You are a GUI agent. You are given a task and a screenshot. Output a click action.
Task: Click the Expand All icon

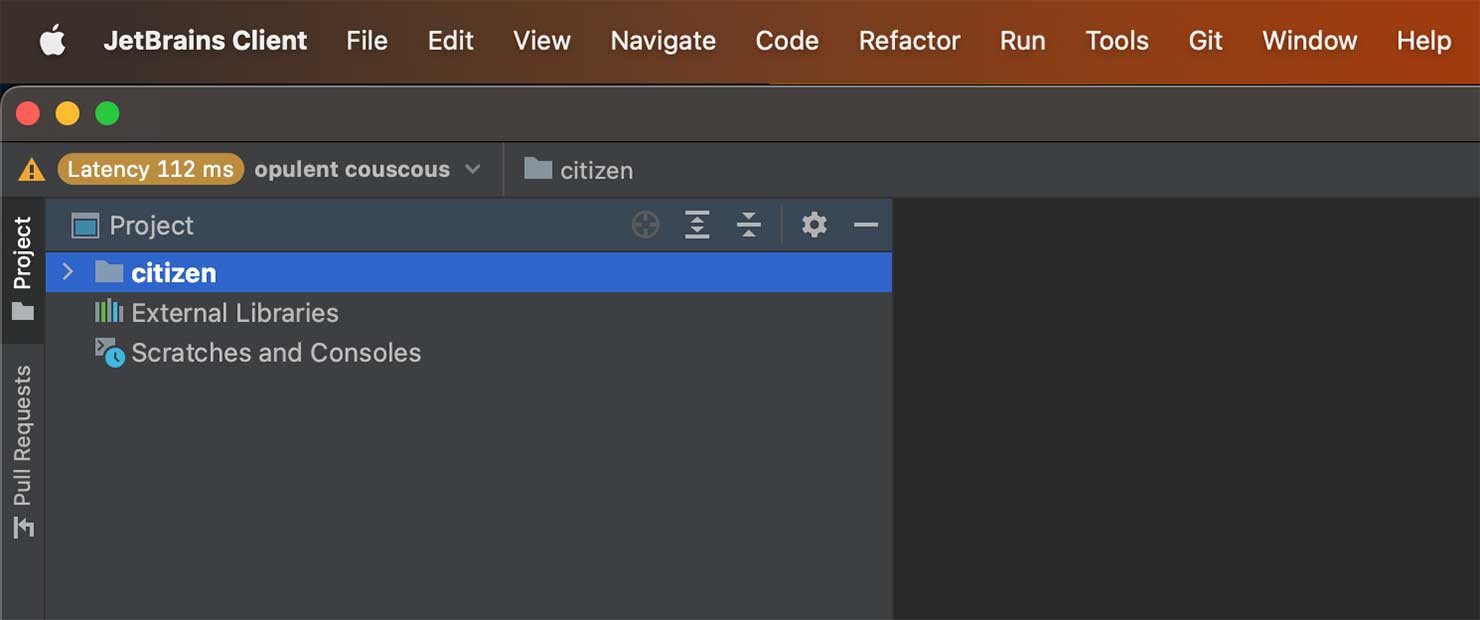coord(697,226)
